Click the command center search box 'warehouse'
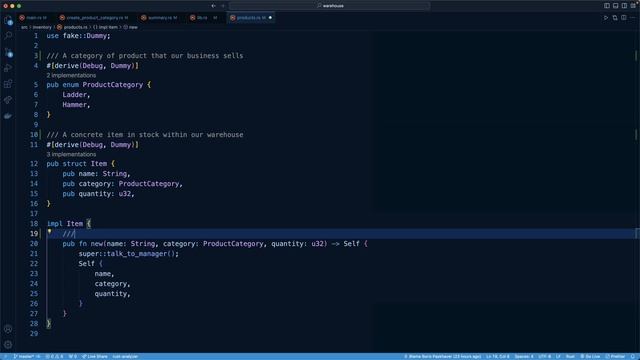The image size is (640, 360). (x=329, y=6)
